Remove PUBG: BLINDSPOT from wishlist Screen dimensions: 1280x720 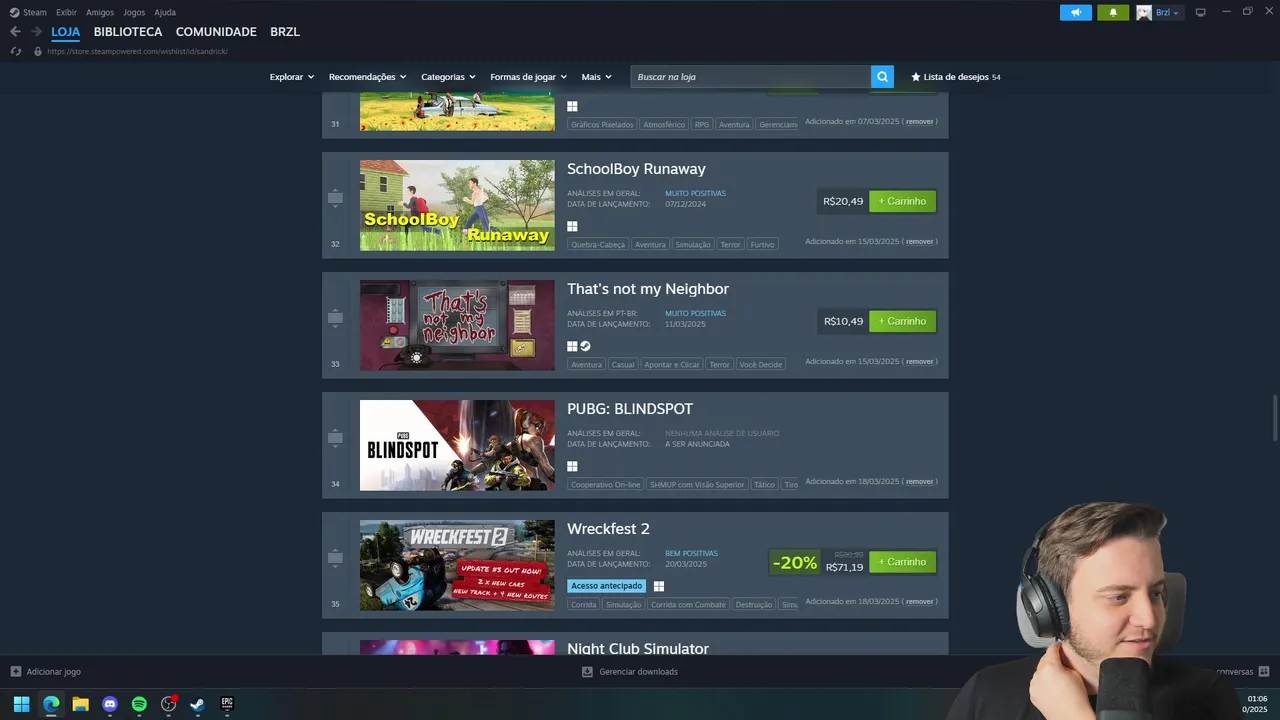point(920,481)
